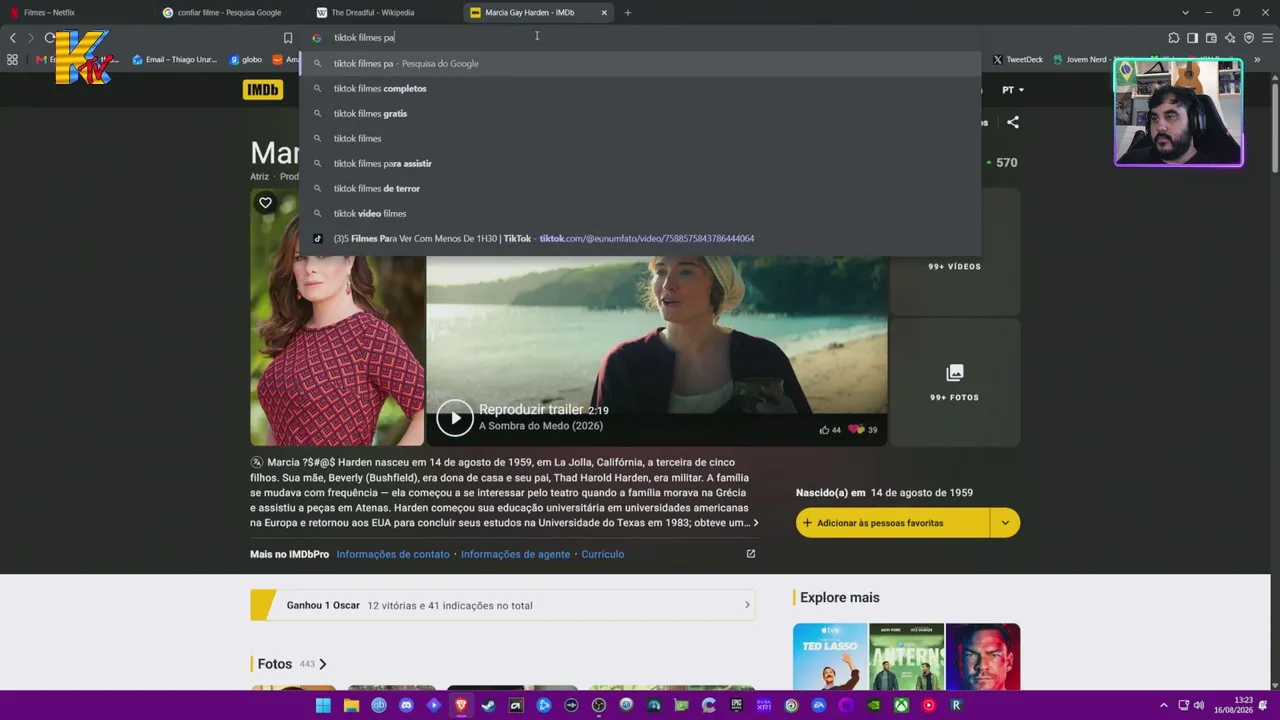Viewport: 1280px width, 720px height.
Task: Open the taskbar clock and date
Action: coord(1234,705)
